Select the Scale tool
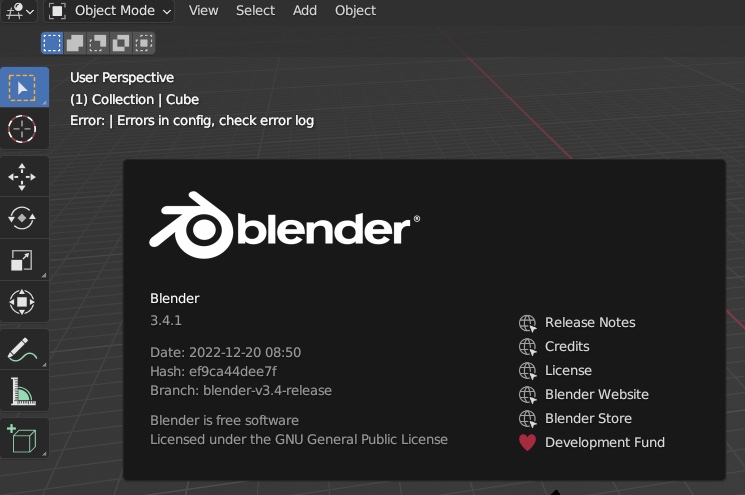This screenshot has height=495, width=745. pos(22,260)
